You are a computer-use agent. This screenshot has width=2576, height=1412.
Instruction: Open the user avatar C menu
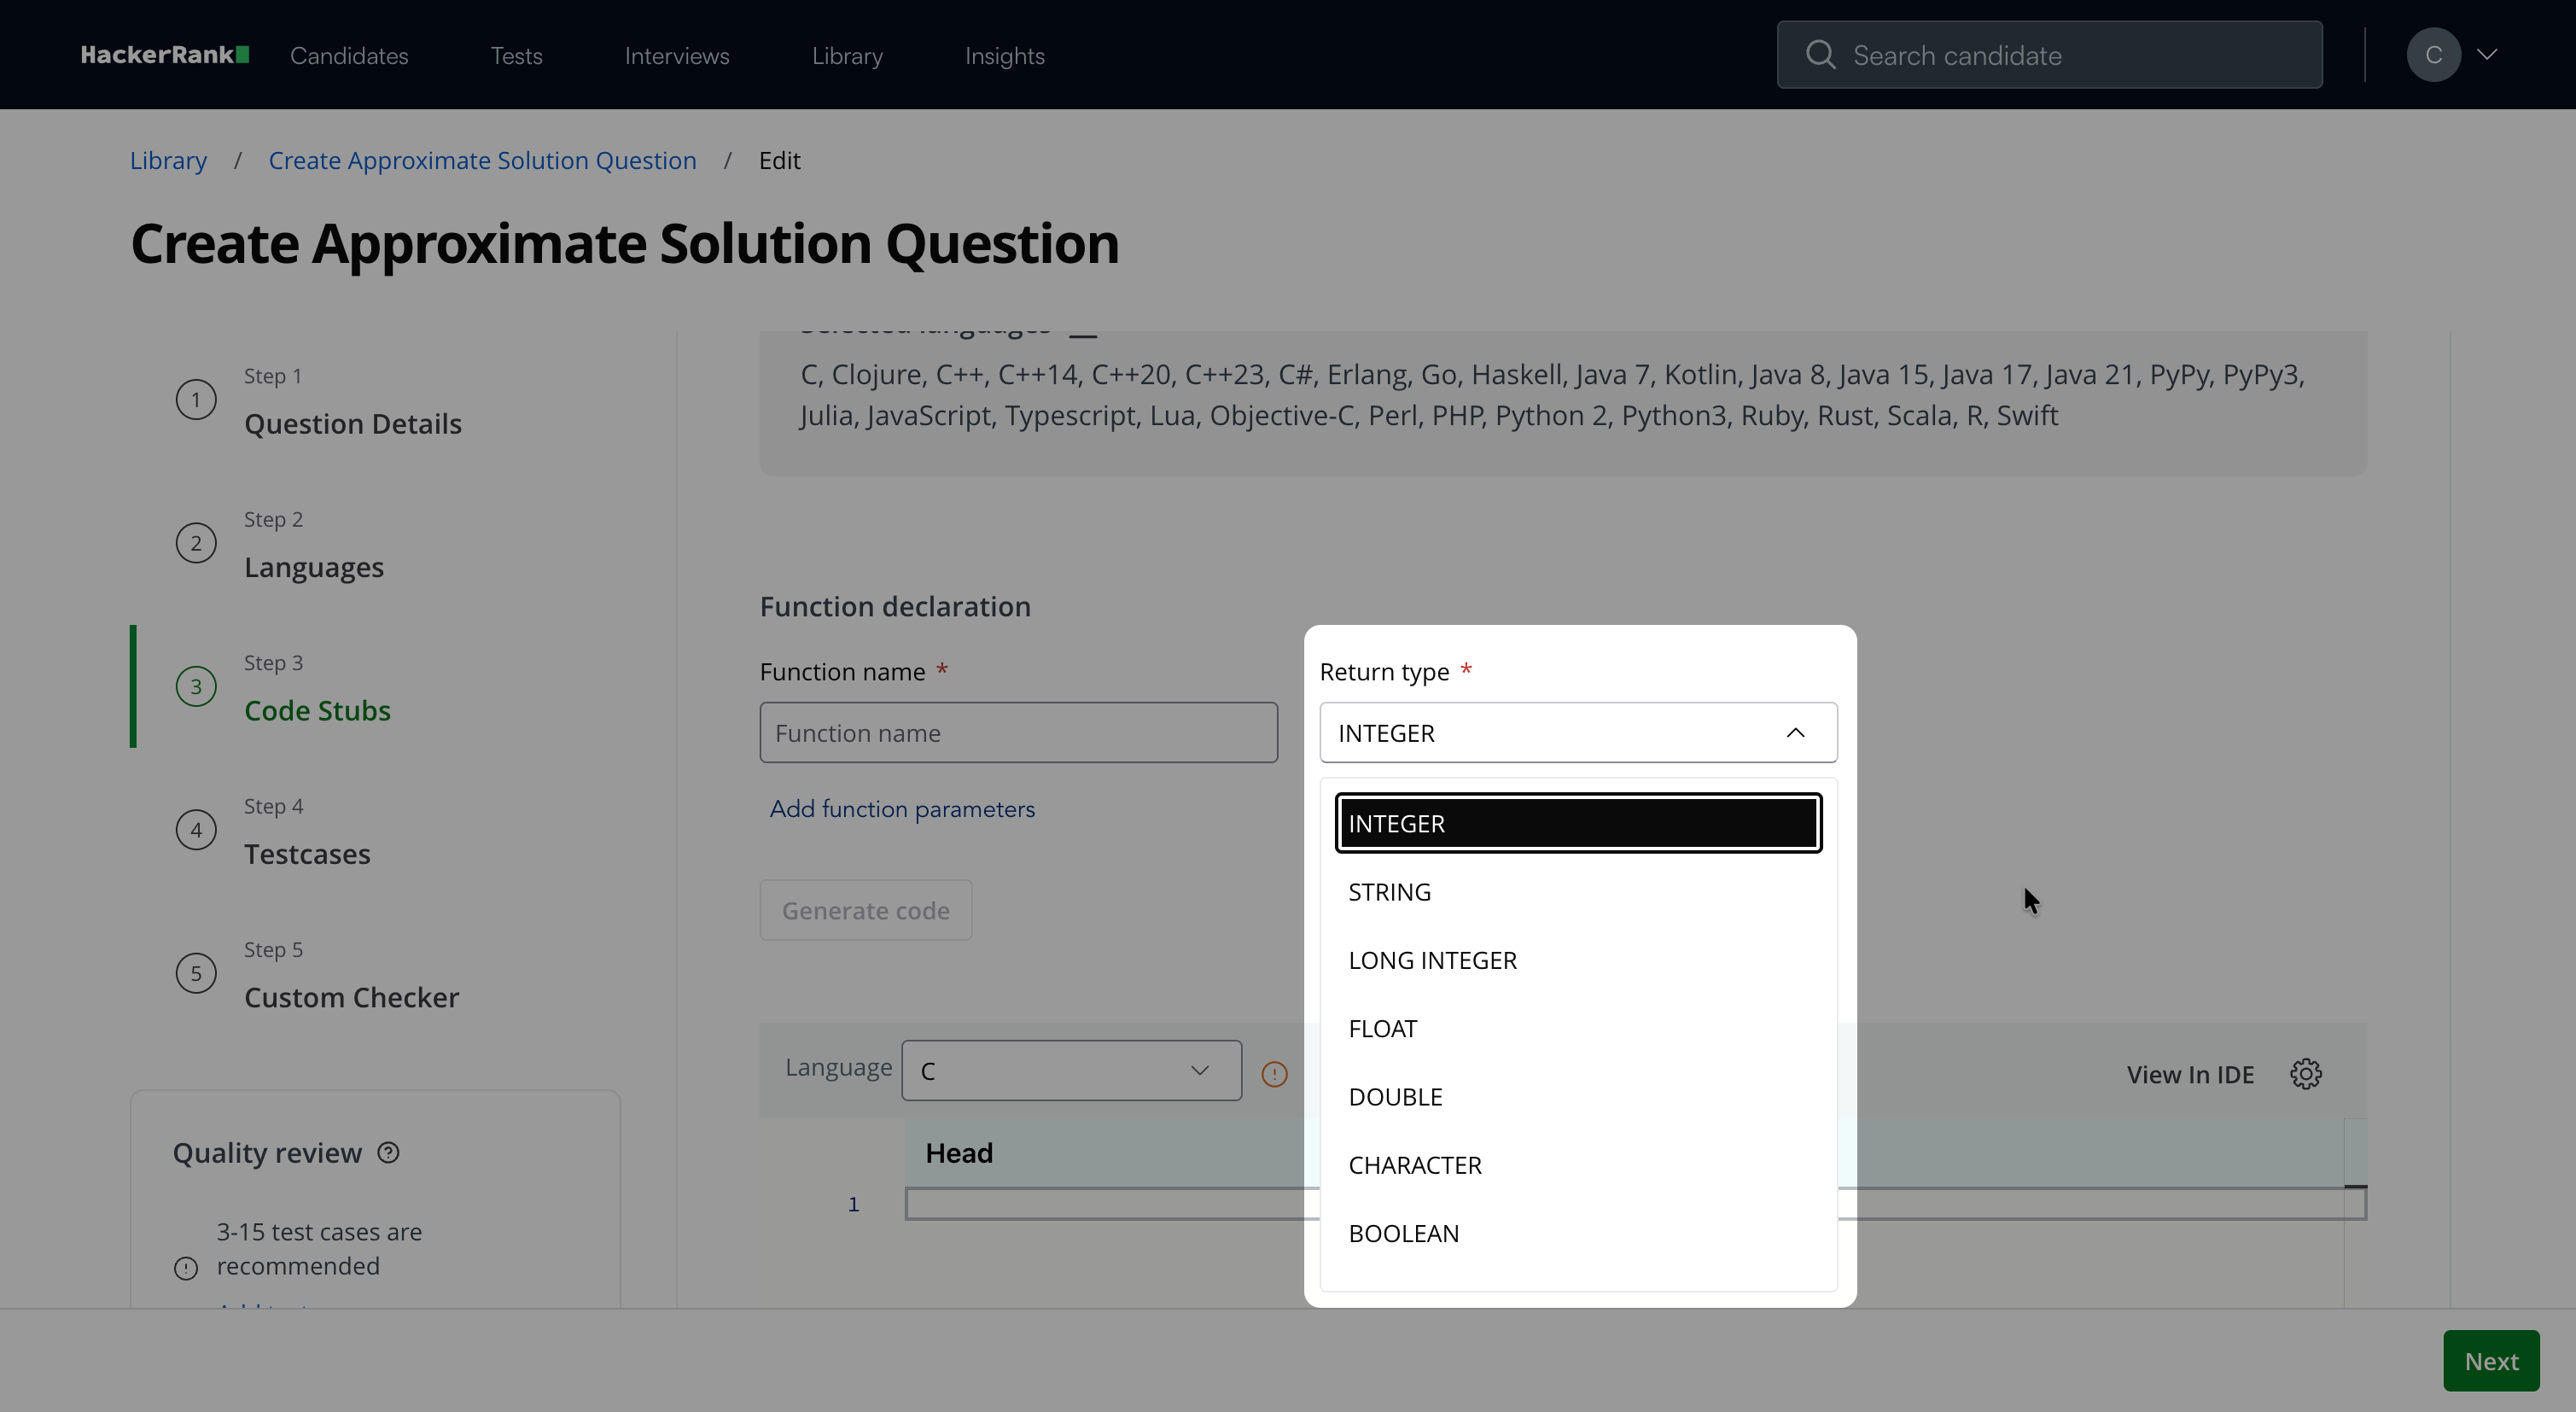click(x=2433, y=55)
